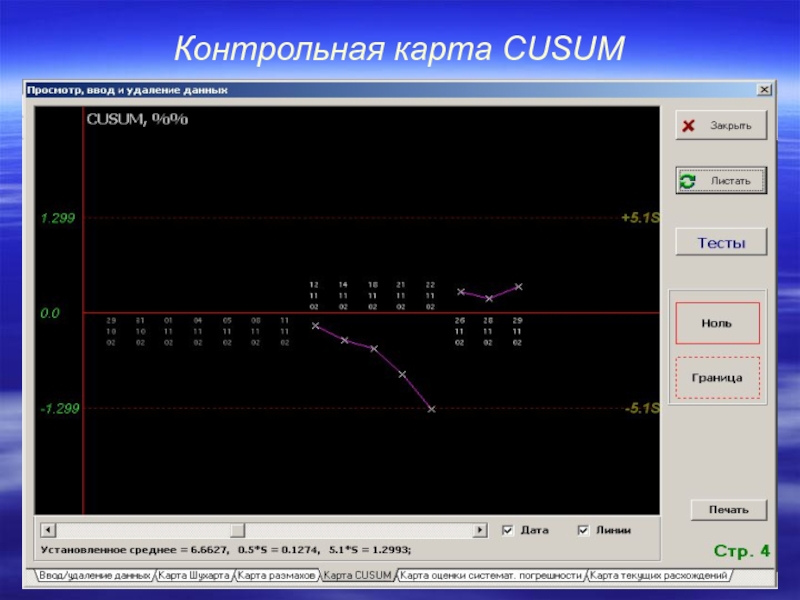Click the scrollbar left arrow
Image resolution: width=800 pixels, height=600 pixels.
(46, 530)
